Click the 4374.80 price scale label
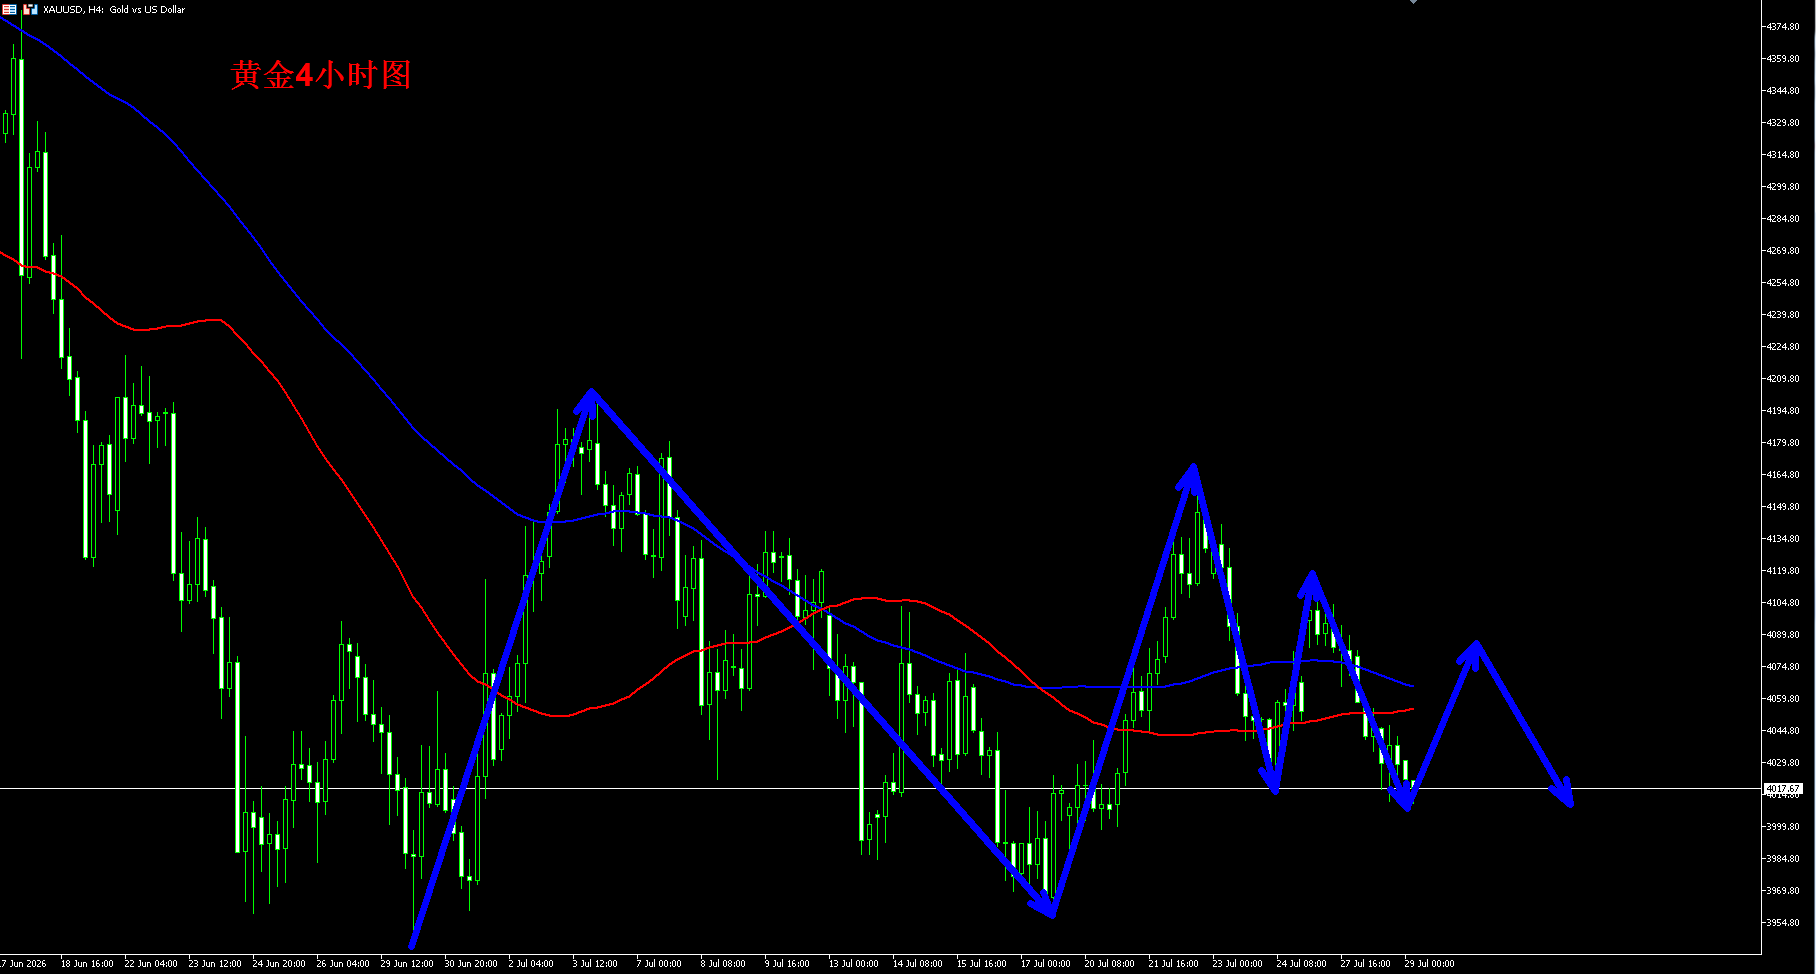 [1783, 27]
